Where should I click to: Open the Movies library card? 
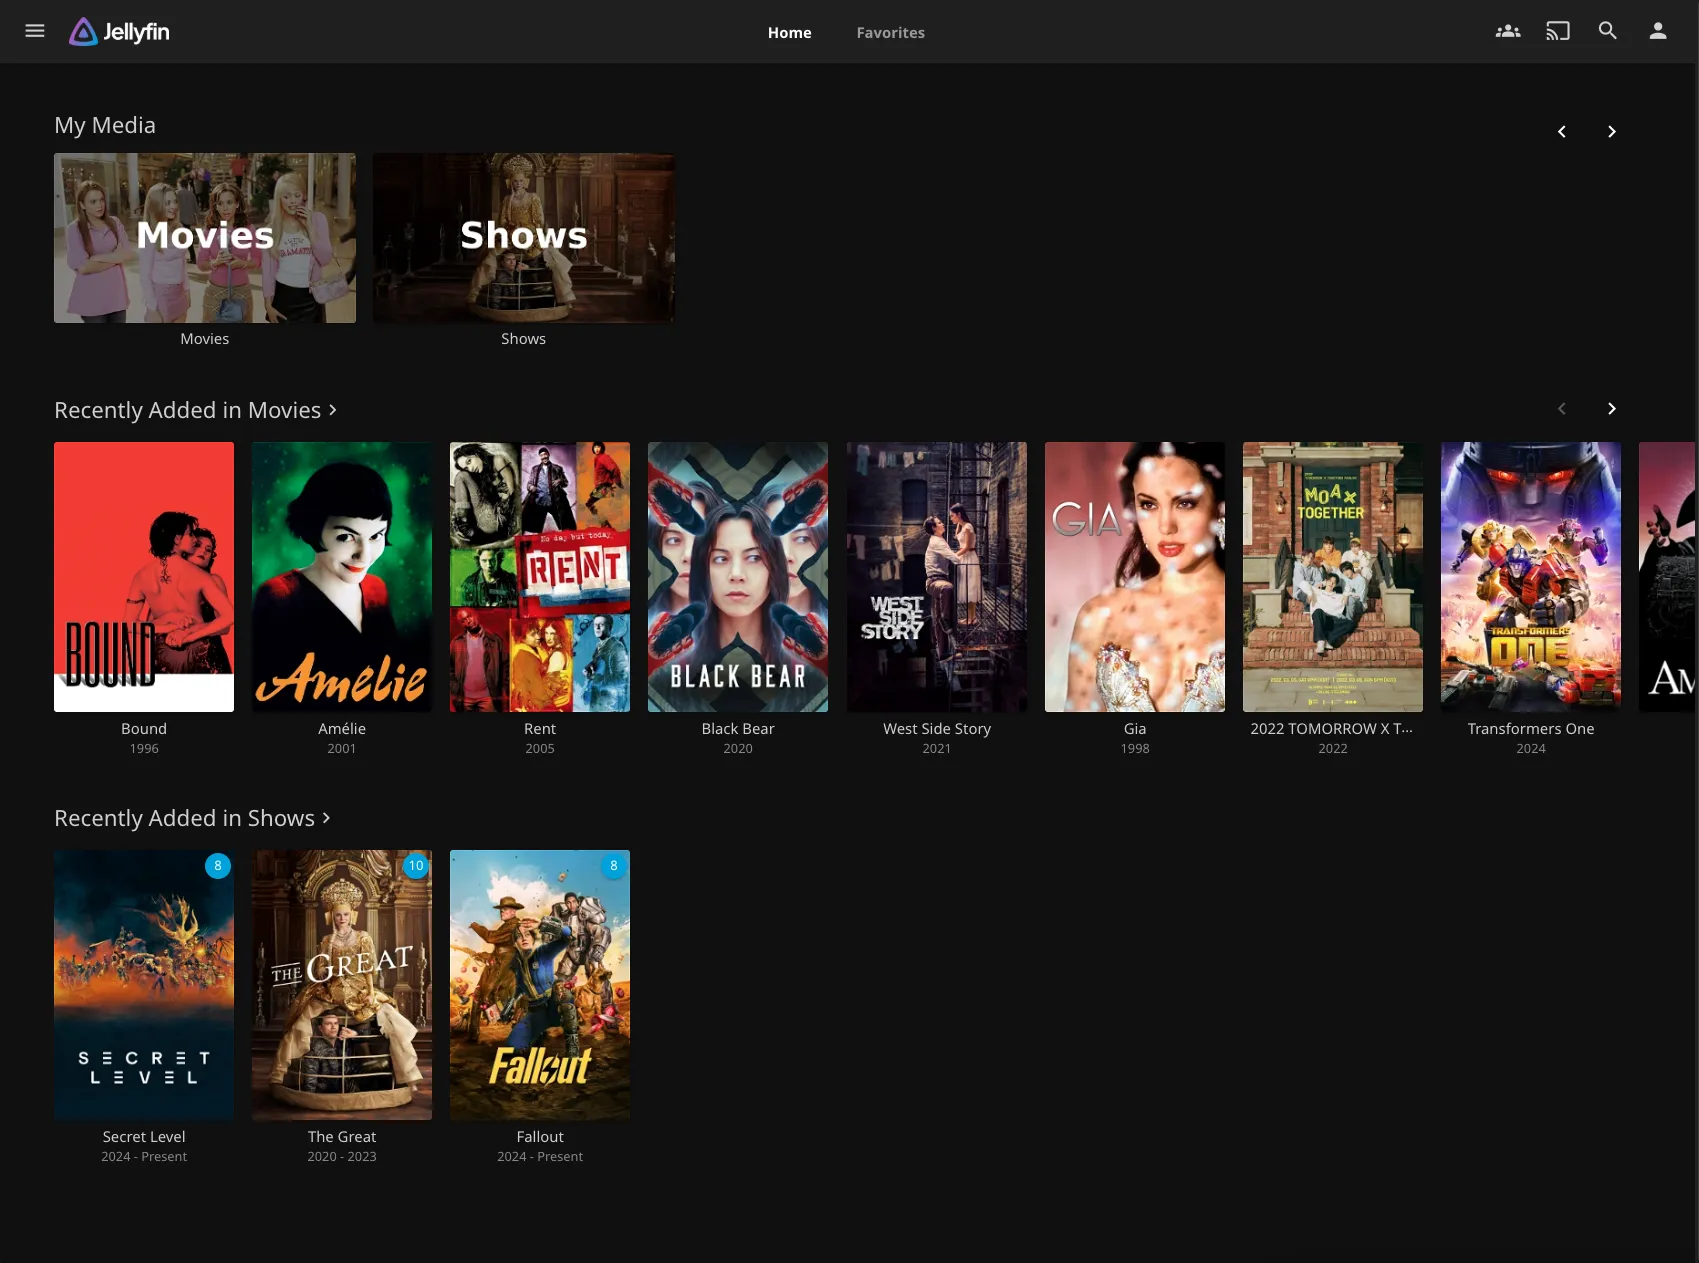click(x=205, y=238)
